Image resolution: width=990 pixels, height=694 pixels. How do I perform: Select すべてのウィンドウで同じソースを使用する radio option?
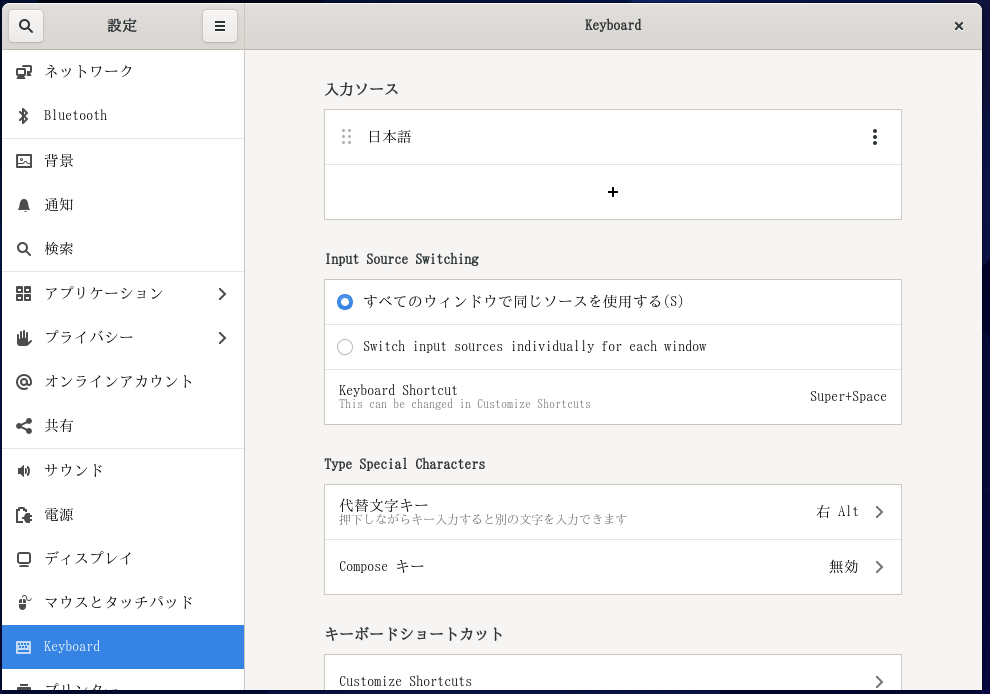point(345,302)
